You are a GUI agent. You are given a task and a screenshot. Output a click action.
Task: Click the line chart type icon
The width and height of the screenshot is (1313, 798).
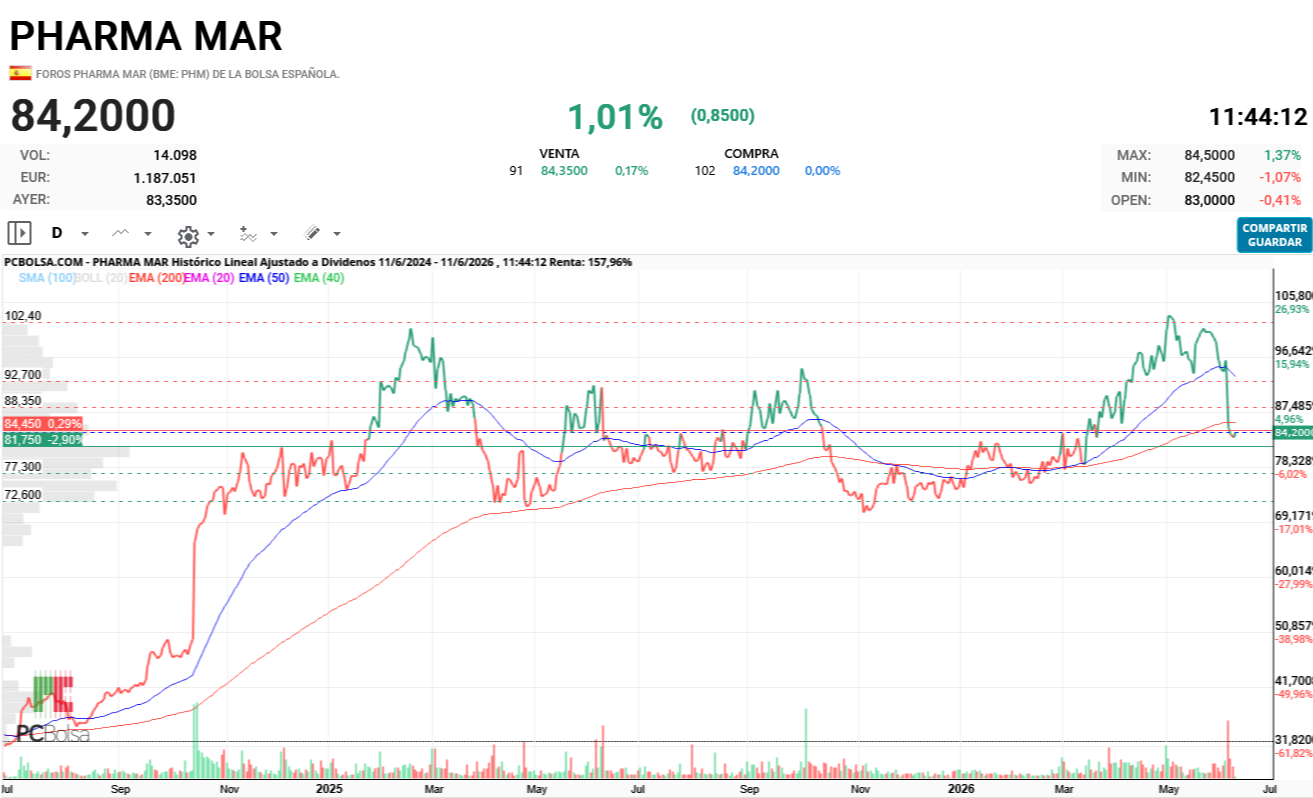121,233
